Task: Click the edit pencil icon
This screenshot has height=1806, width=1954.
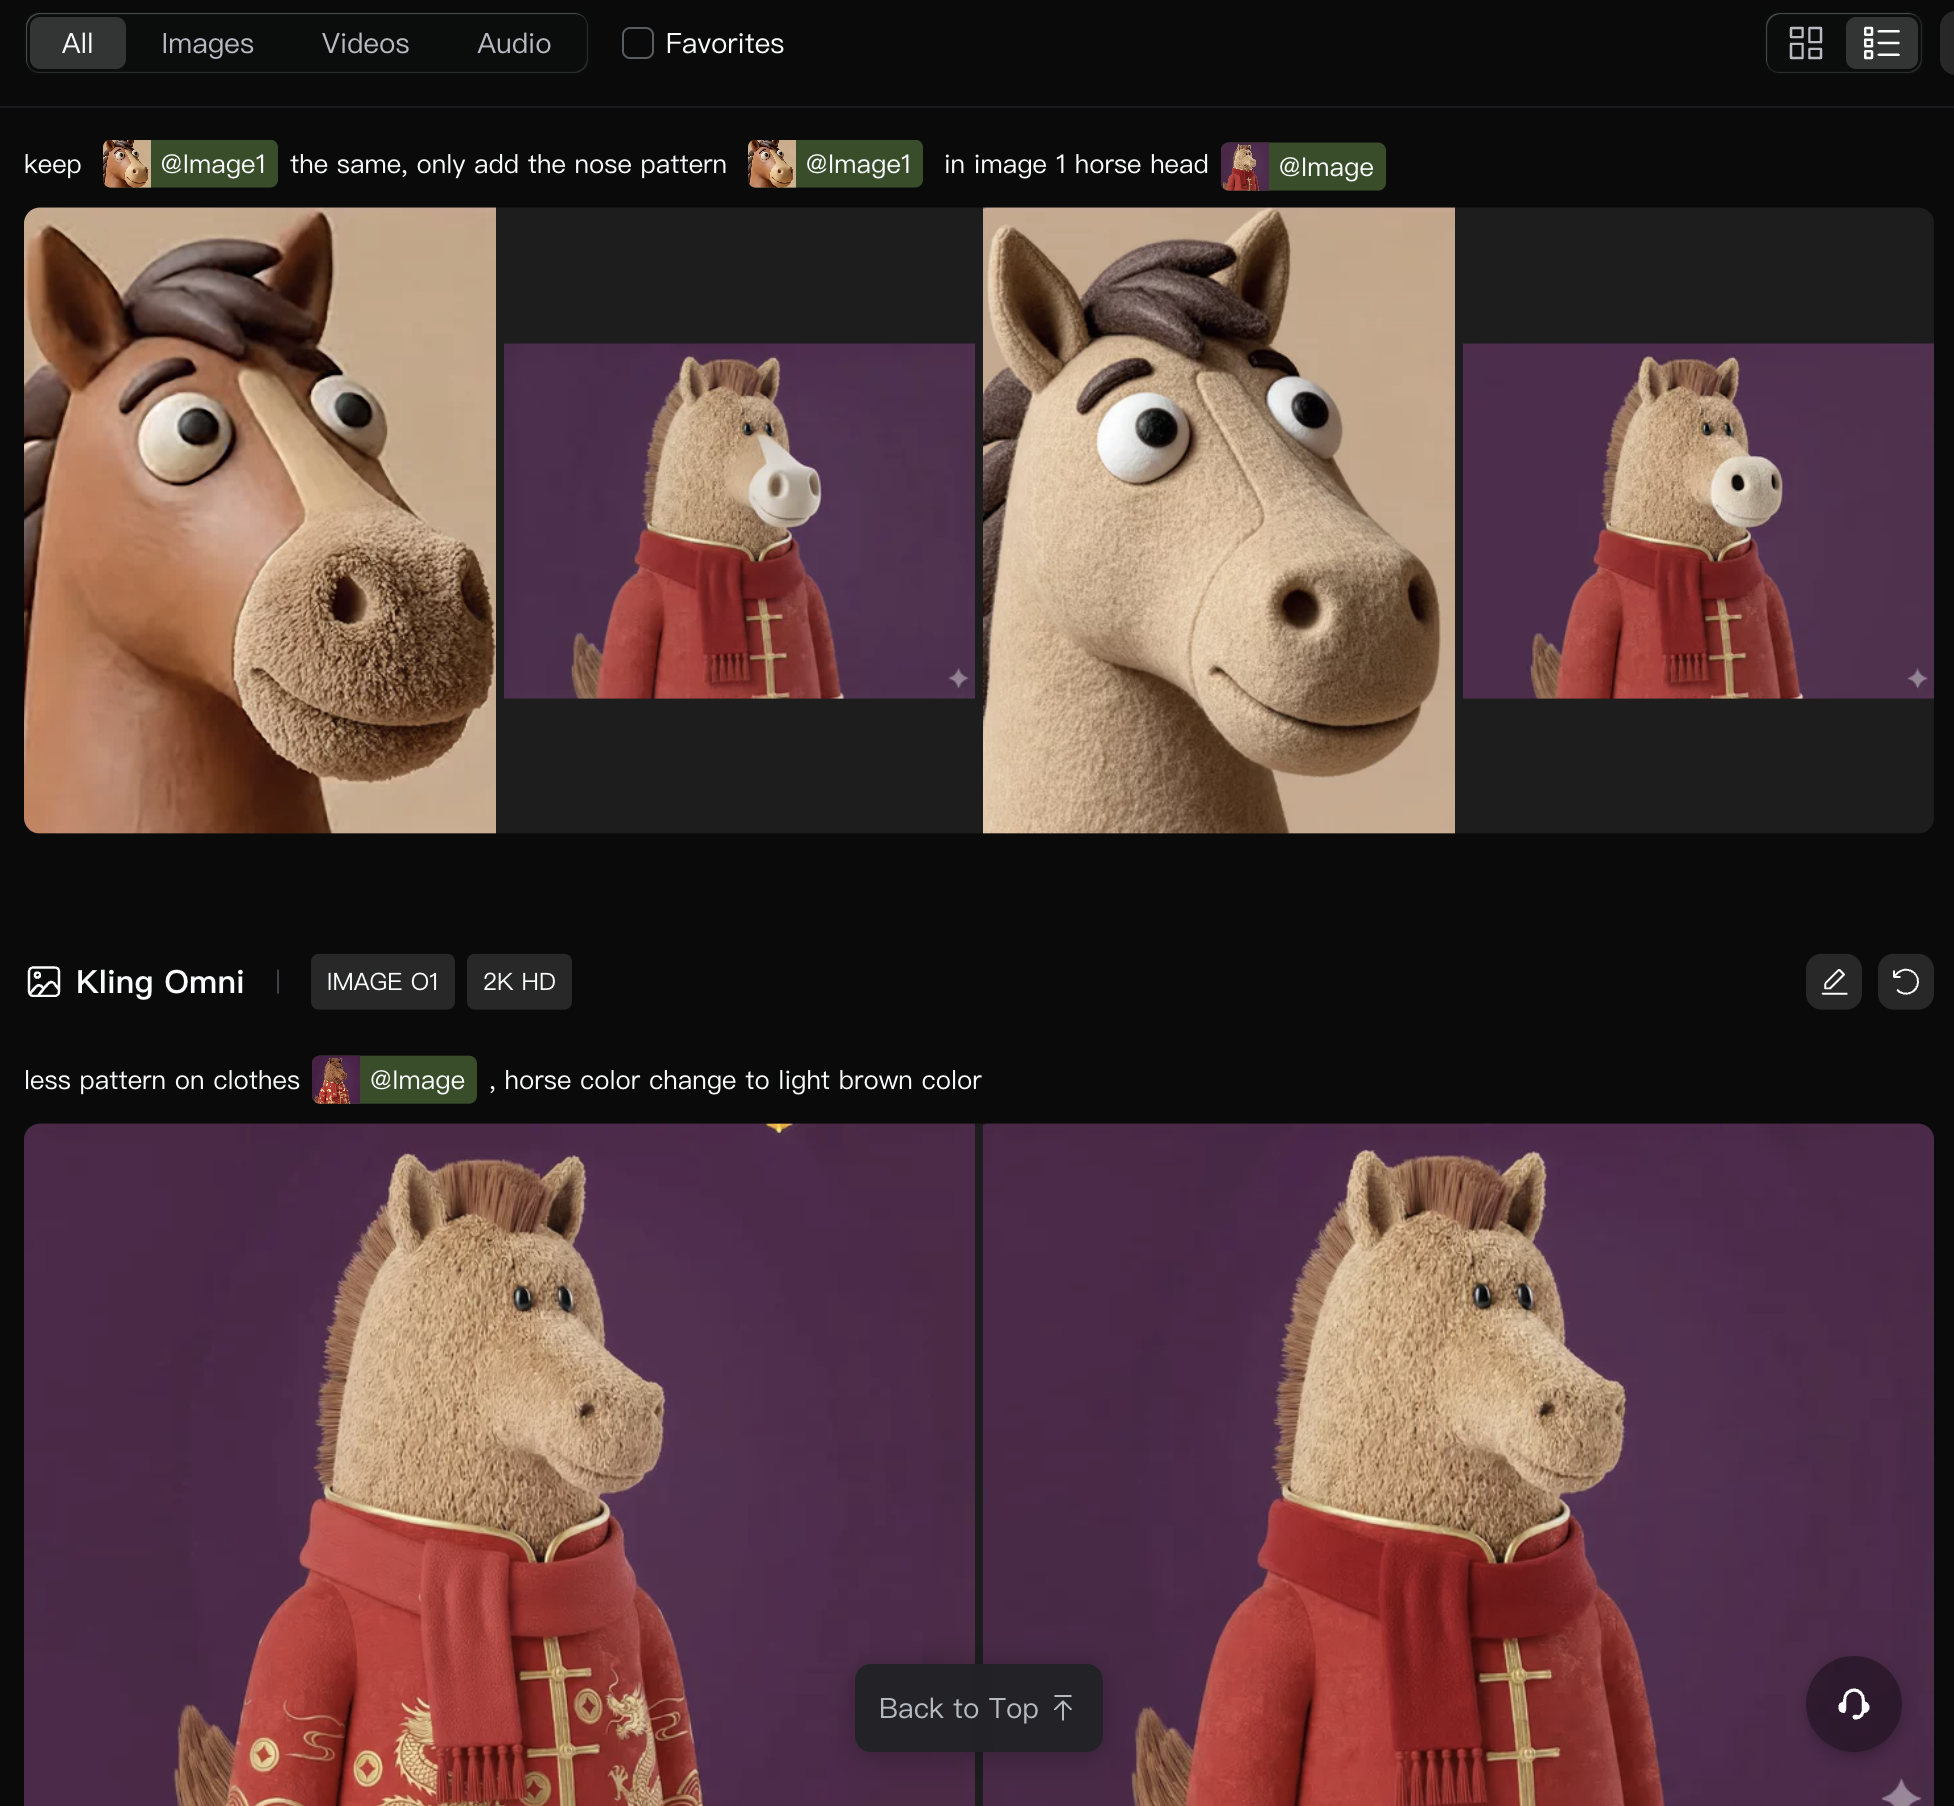Action: (x=1833, y=982)
